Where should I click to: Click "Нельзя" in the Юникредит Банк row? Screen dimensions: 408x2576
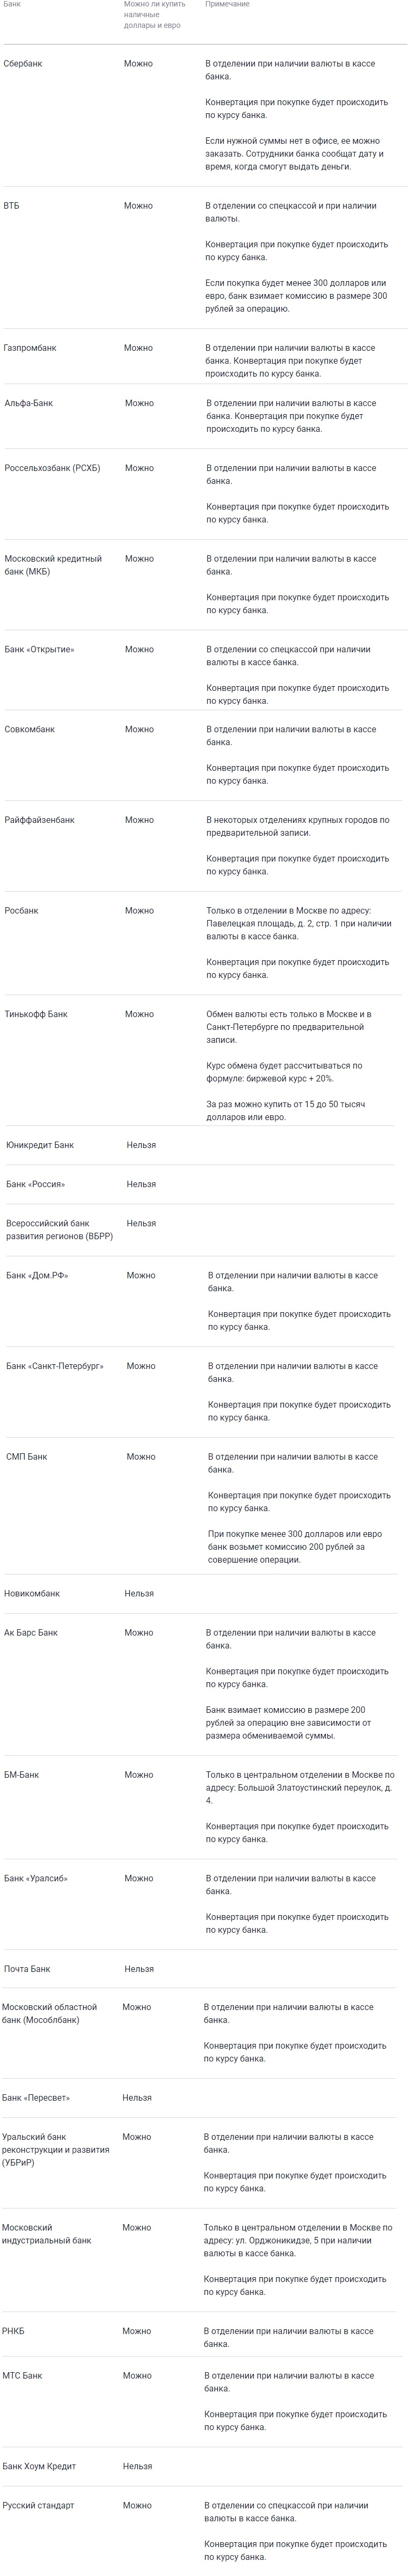(141, 1145)
